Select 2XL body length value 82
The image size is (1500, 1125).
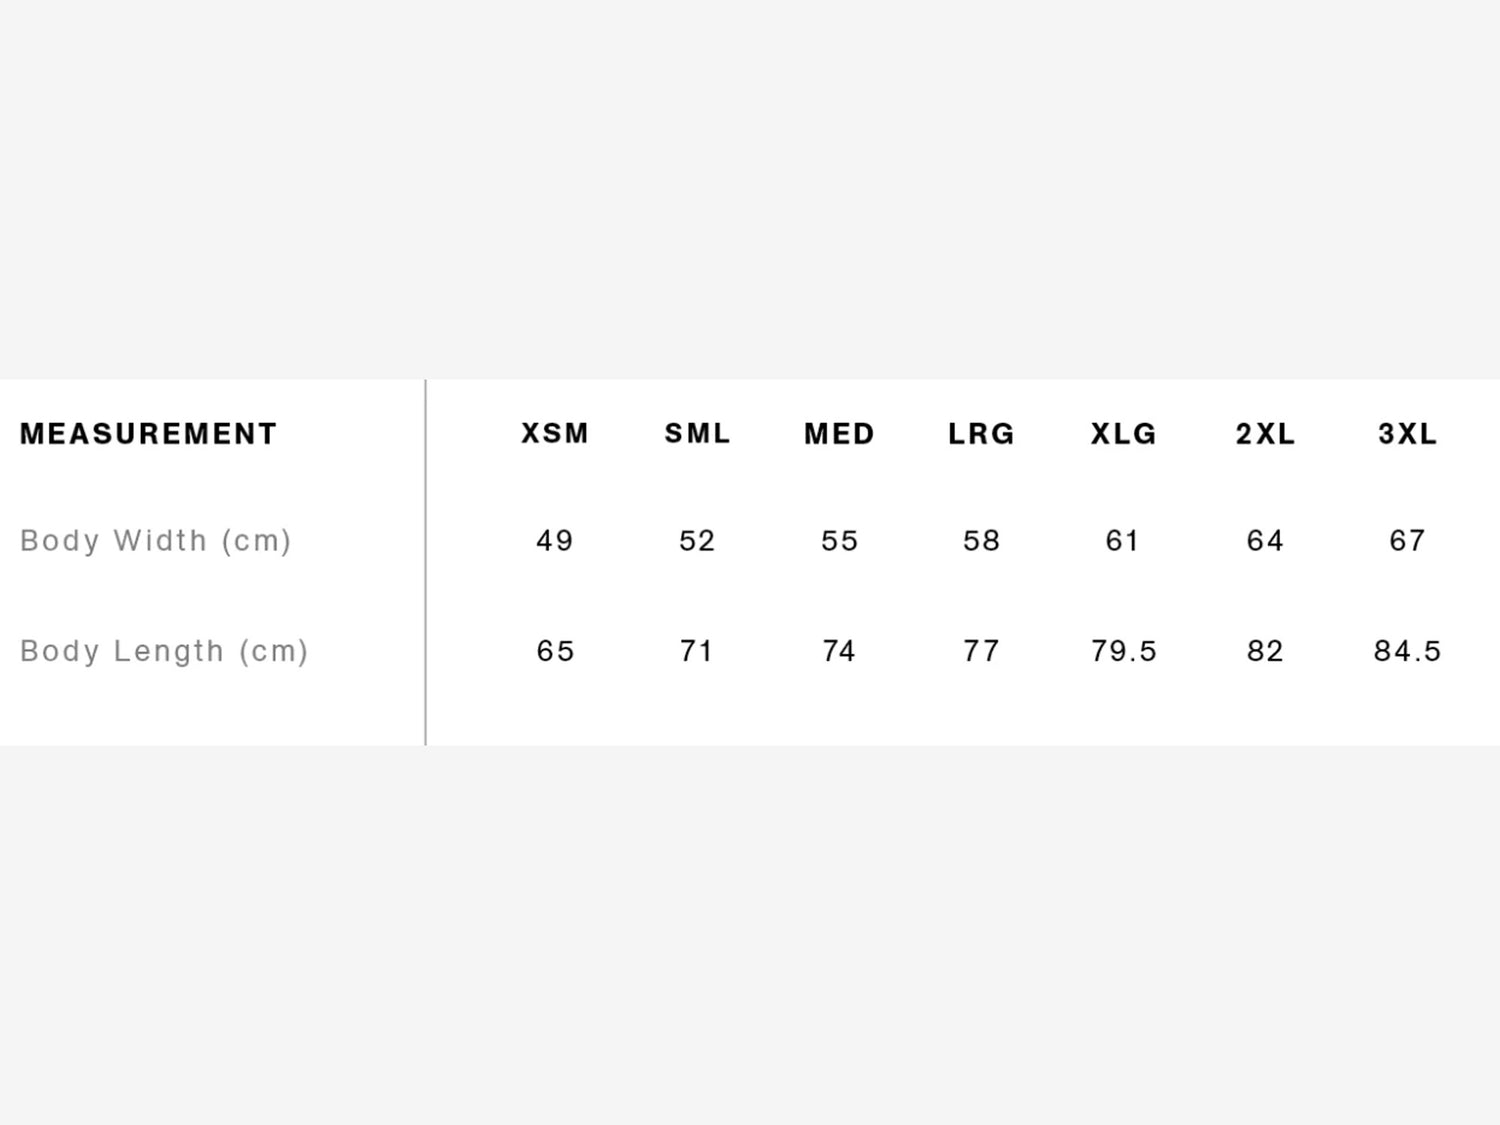[1265, 651]
